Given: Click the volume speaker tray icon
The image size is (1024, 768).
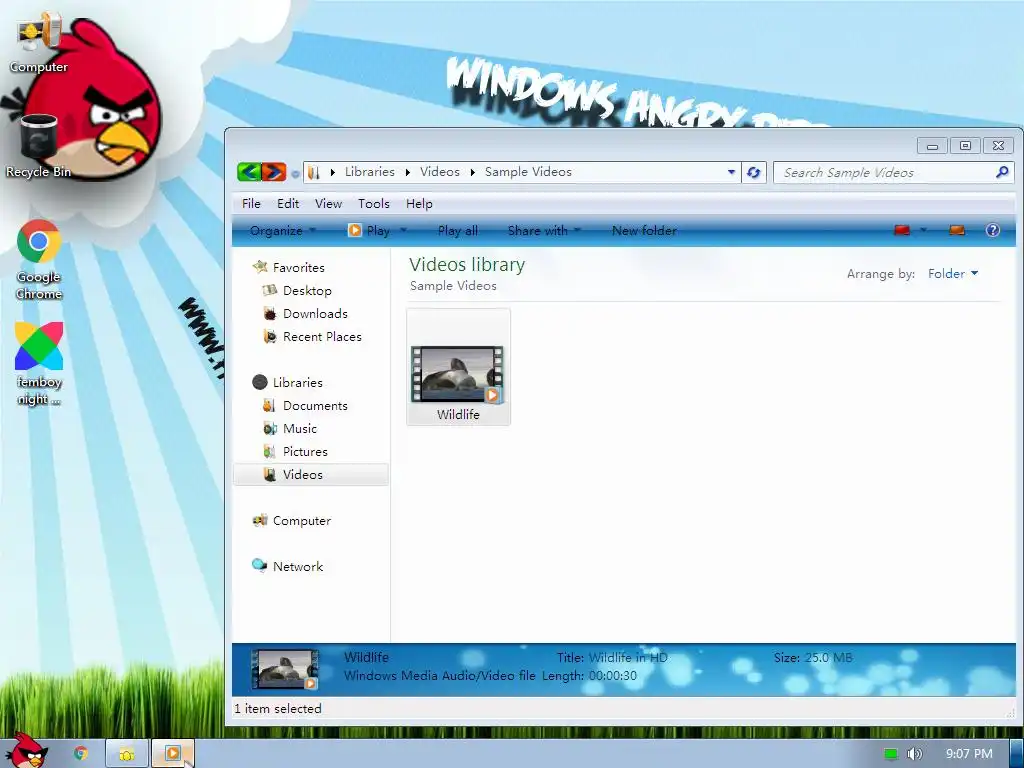Looking at the screenshot, I should click(x=915, y=754).
